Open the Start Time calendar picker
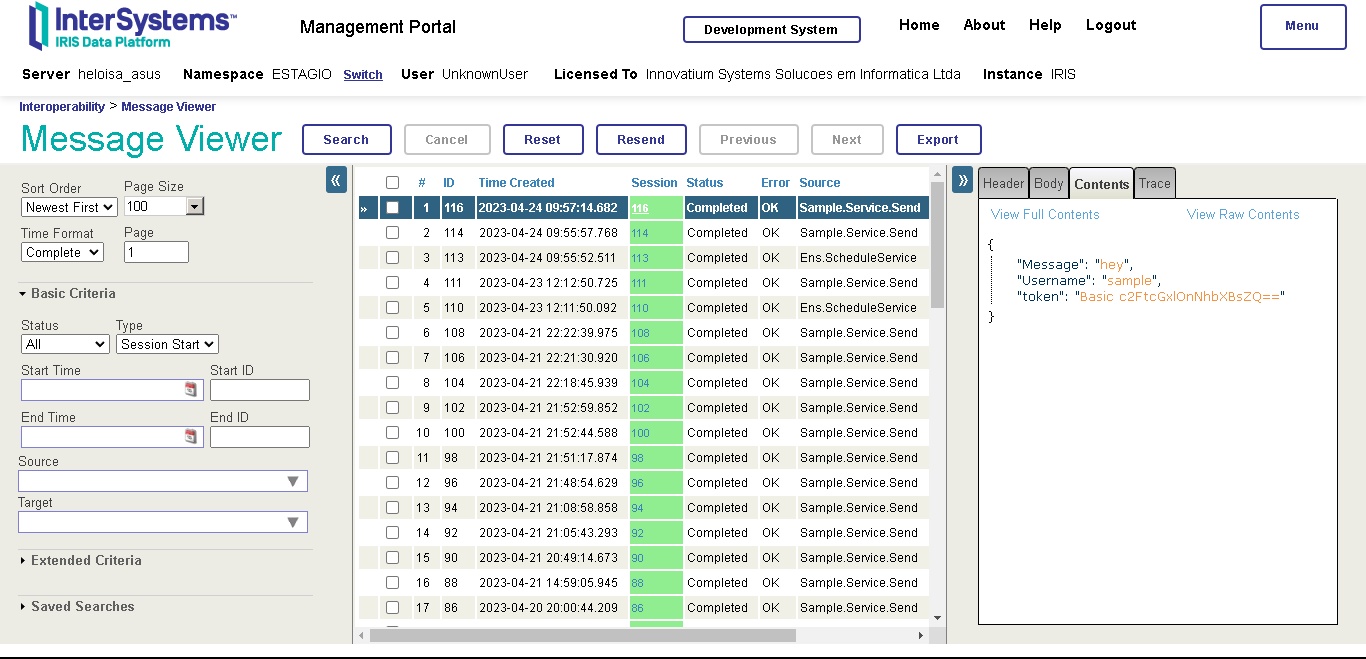1366x659 pixels. (x=191, y=390)
